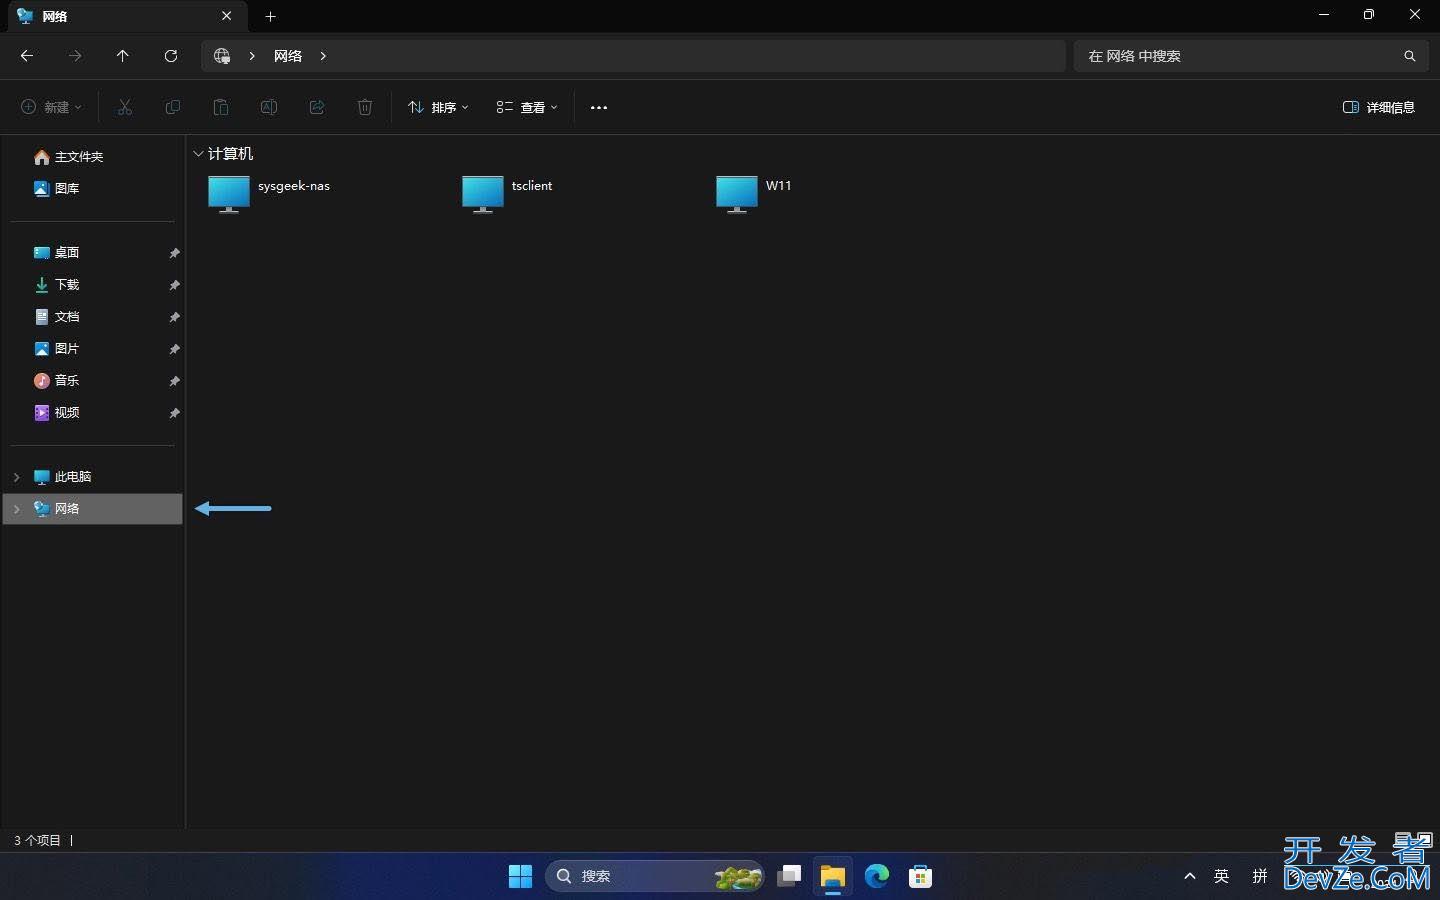The height and width of the screenshot is (900, 1440).
Task: Refresh the network folder view
Action: pos(171,56)
